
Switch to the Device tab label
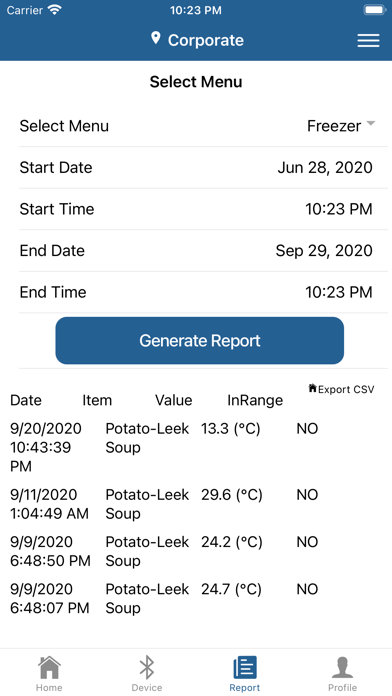coord(147,688)
